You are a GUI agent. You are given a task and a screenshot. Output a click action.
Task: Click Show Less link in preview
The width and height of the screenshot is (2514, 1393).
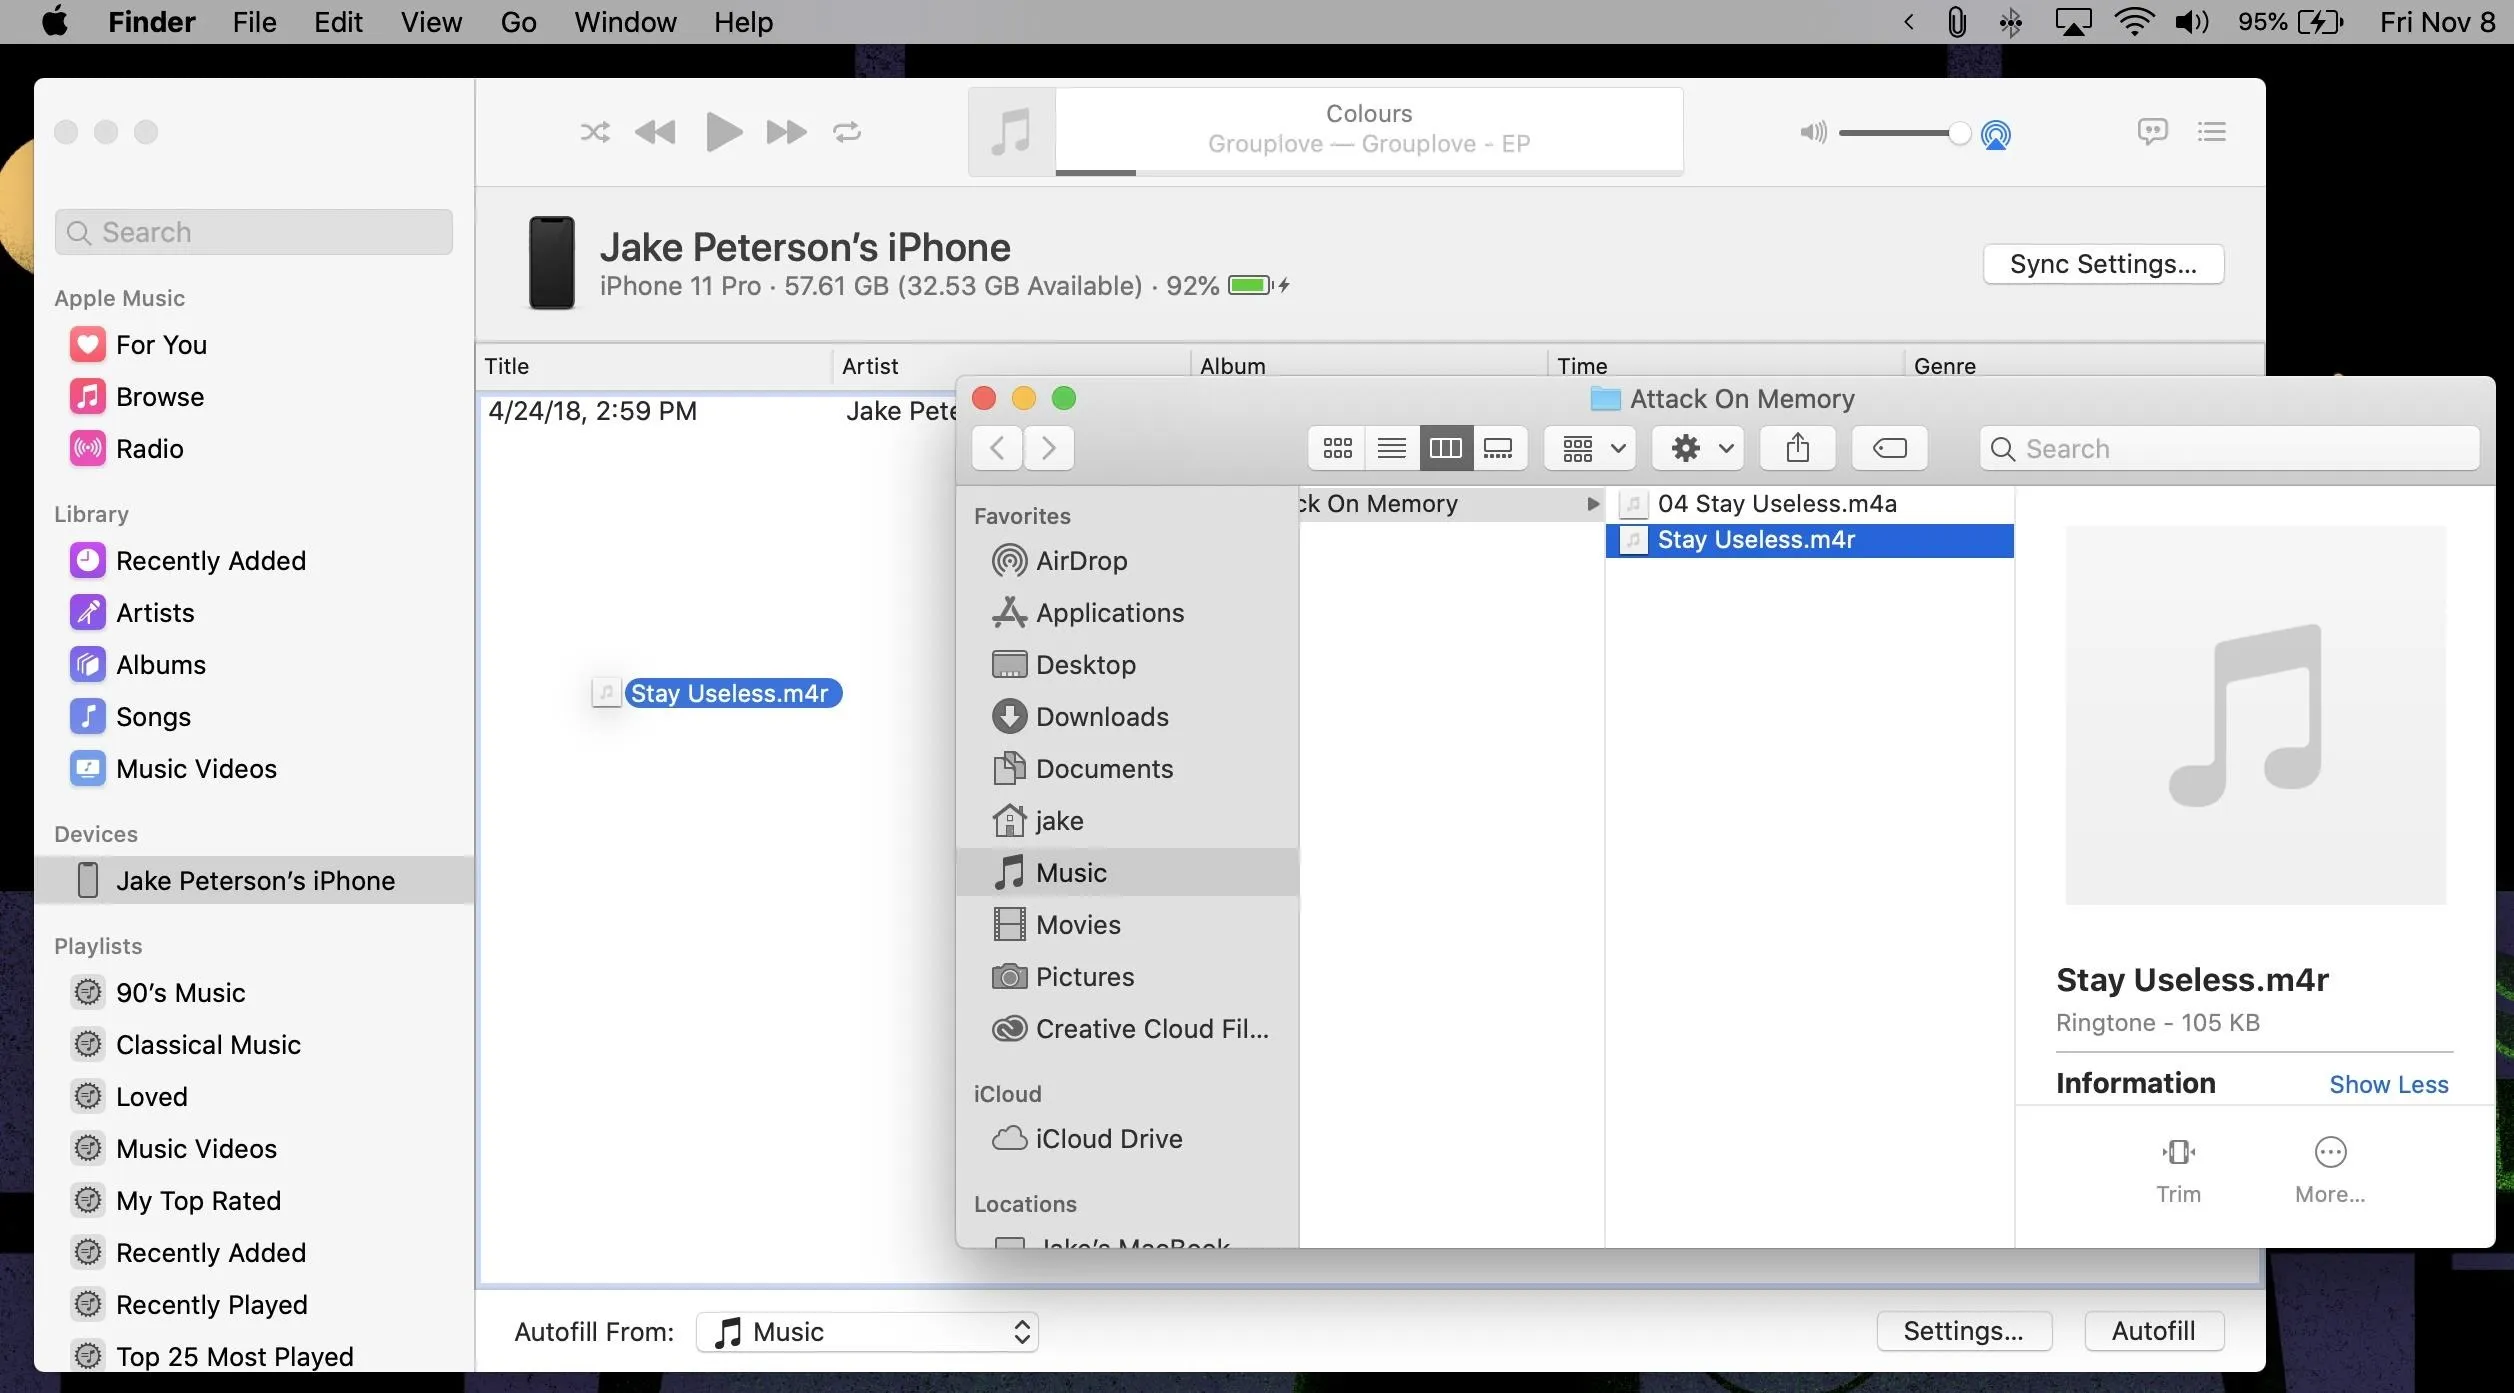pos(2388,1084)
